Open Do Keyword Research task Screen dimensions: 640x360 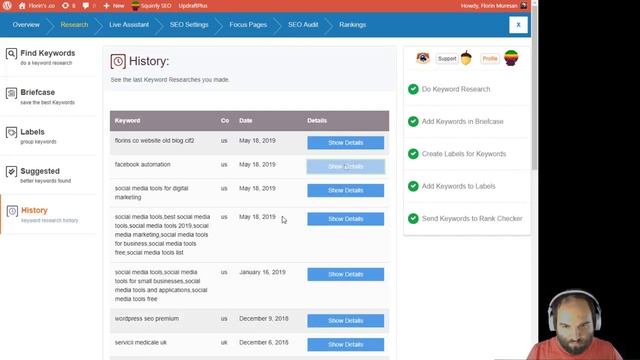click(456, 89)
